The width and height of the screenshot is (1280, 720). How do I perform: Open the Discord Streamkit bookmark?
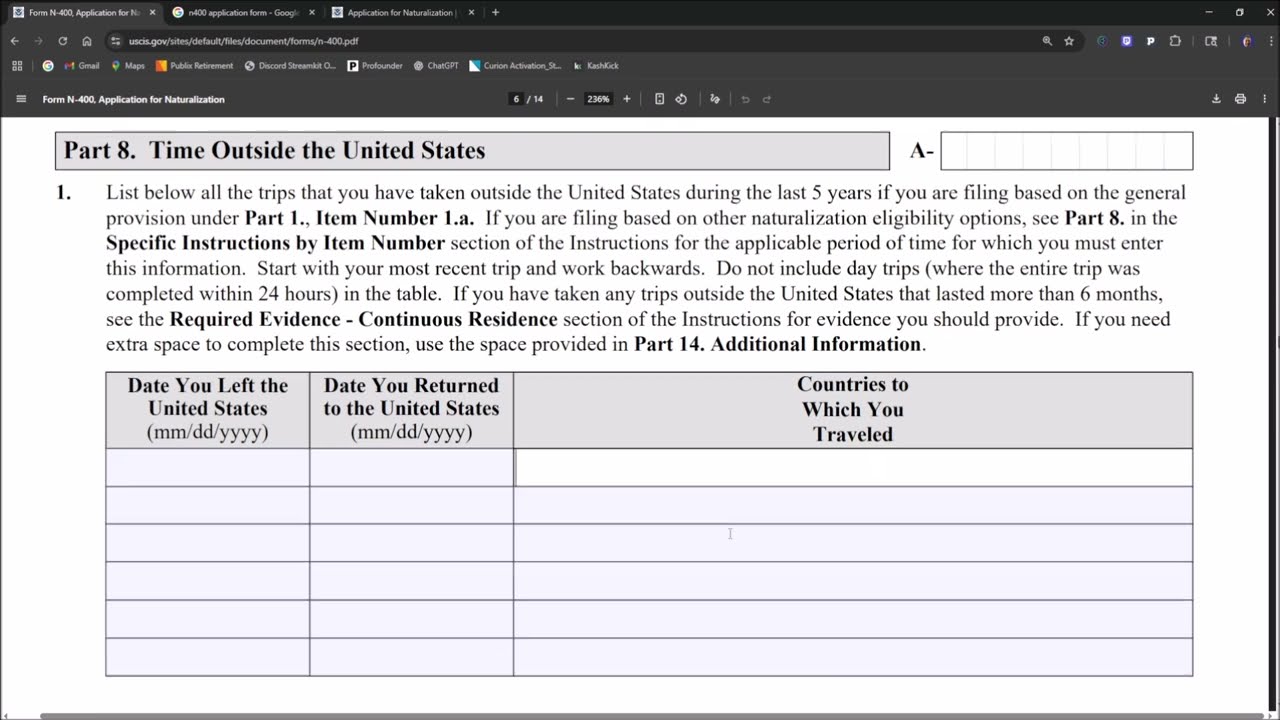click(290, 65)
